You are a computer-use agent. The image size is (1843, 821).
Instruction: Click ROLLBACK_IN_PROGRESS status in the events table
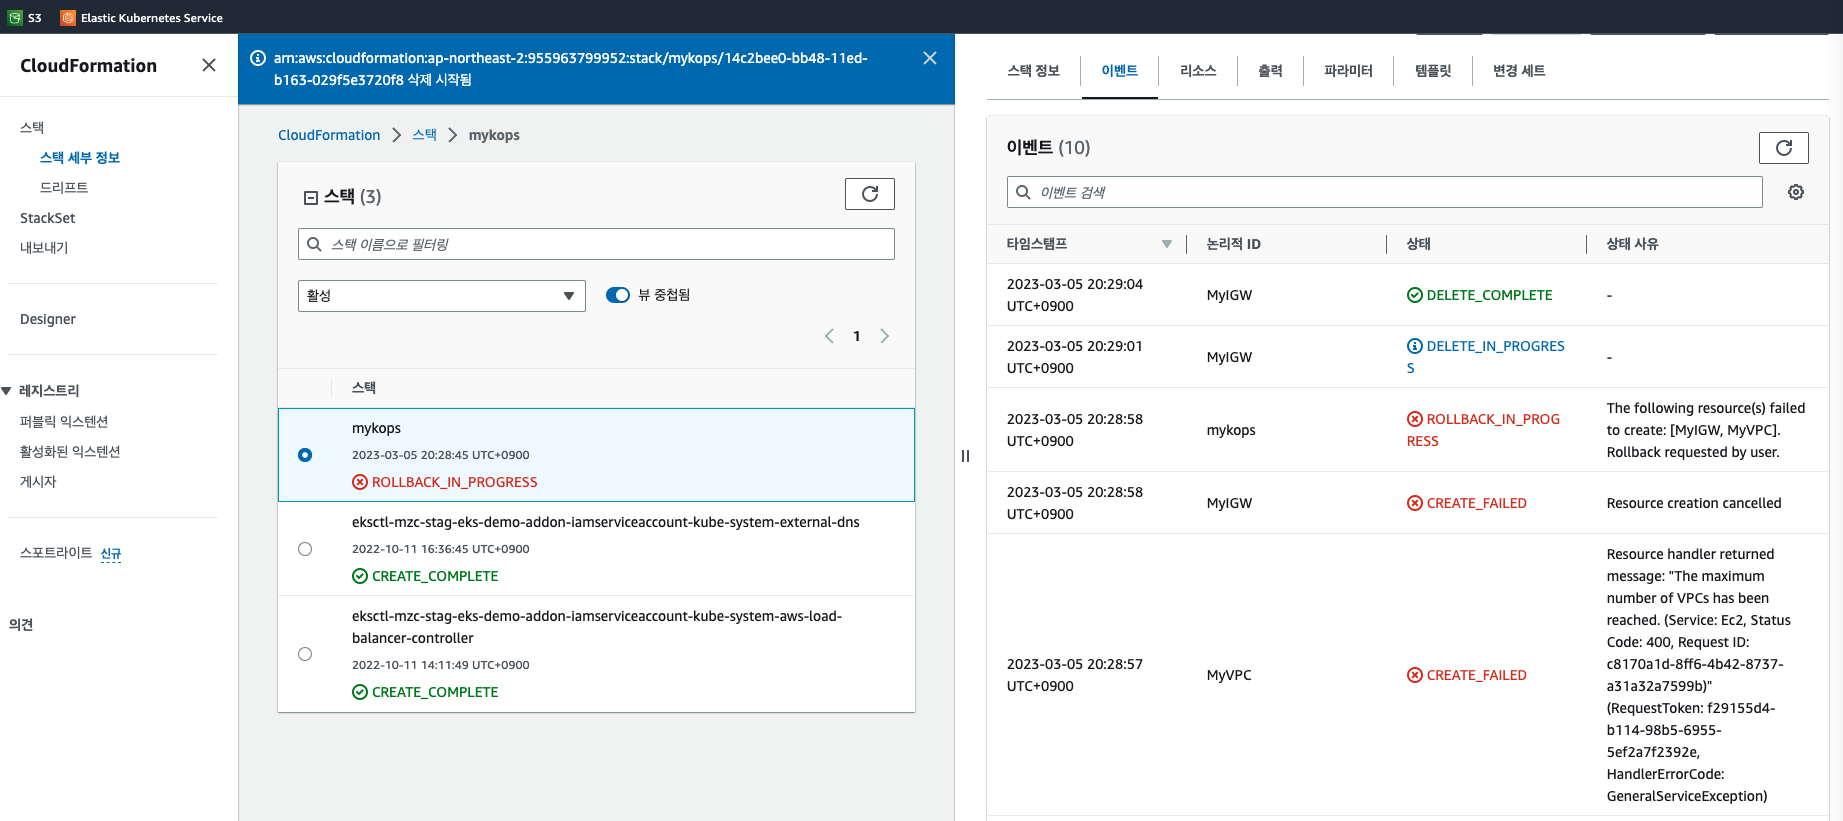point(1483,430)
